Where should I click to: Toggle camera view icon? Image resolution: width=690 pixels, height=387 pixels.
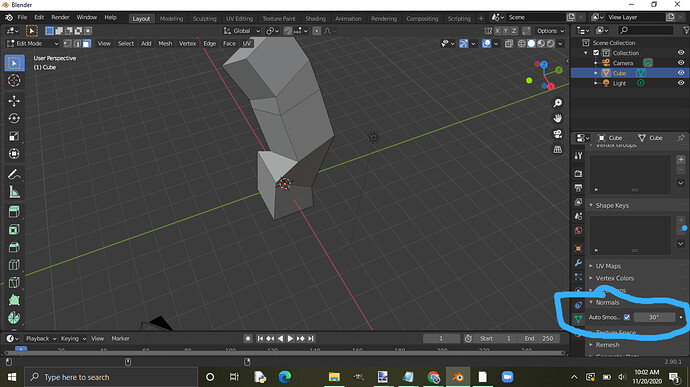(x=558, y=134)
